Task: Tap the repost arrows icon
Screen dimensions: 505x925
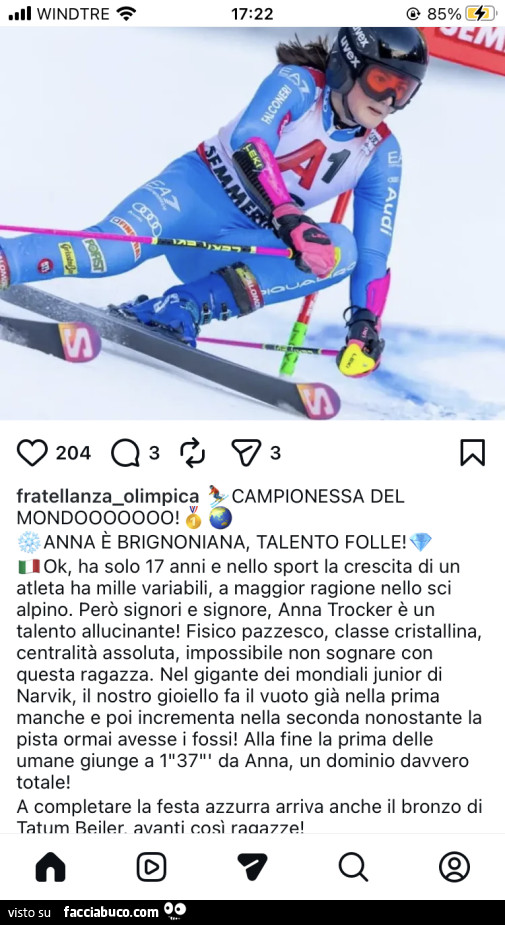Action: tap(192, 453)
